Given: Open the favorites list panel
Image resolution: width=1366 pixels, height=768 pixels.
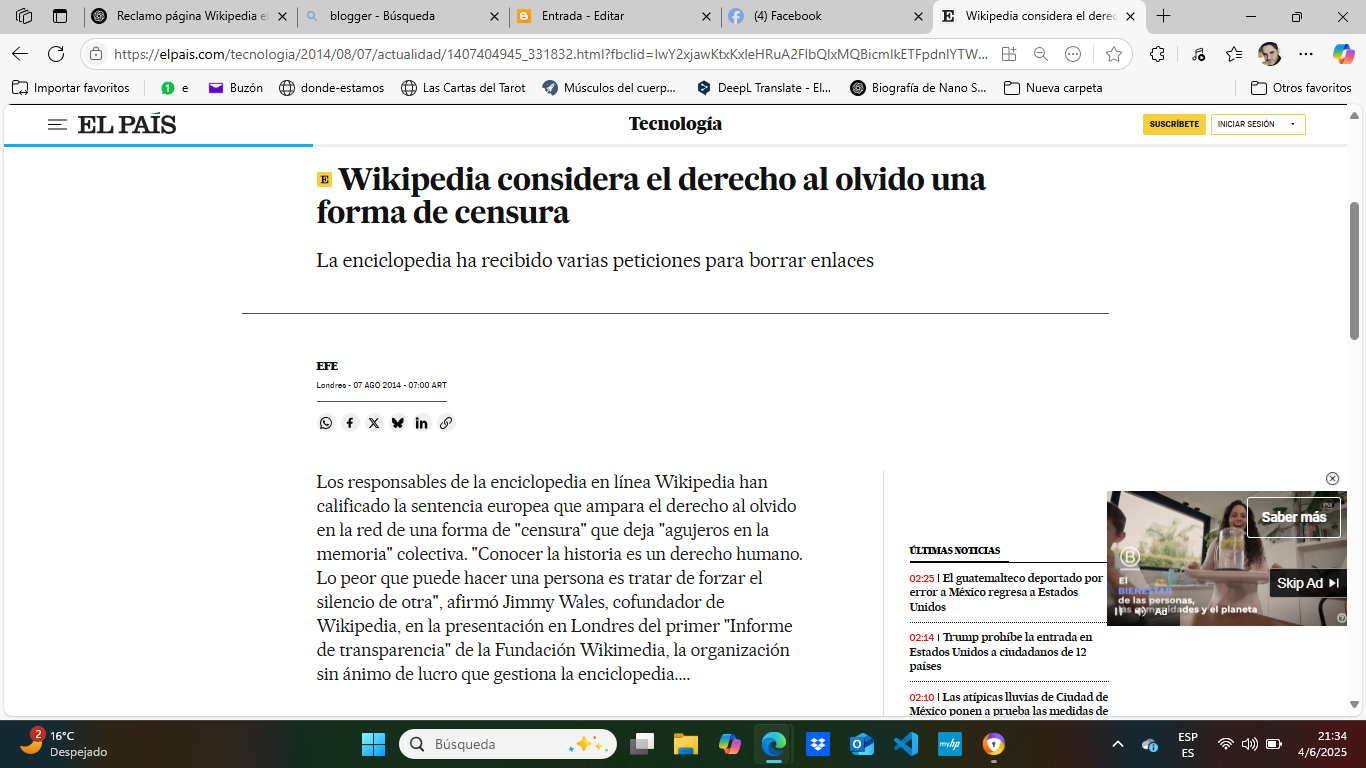Looking at the screenshot, I should [x=1234, y=54].
